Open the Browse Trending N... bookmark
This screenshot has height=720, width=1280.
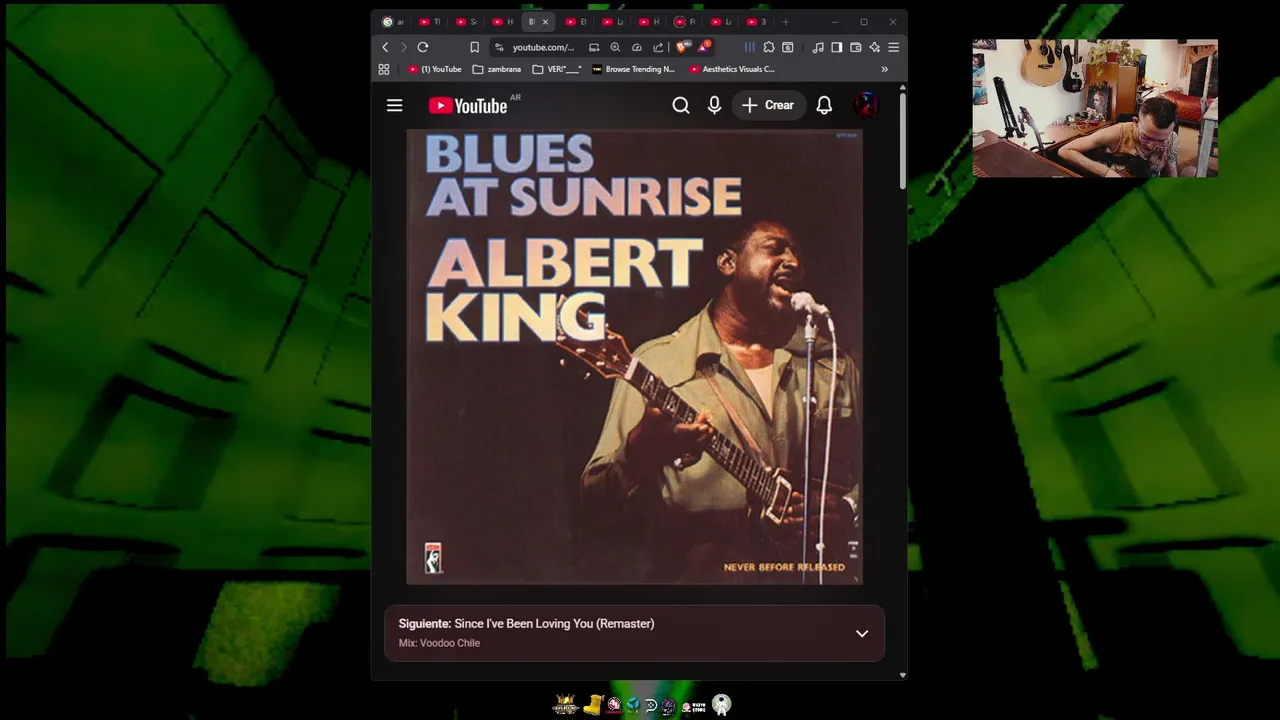pos(634,69)
